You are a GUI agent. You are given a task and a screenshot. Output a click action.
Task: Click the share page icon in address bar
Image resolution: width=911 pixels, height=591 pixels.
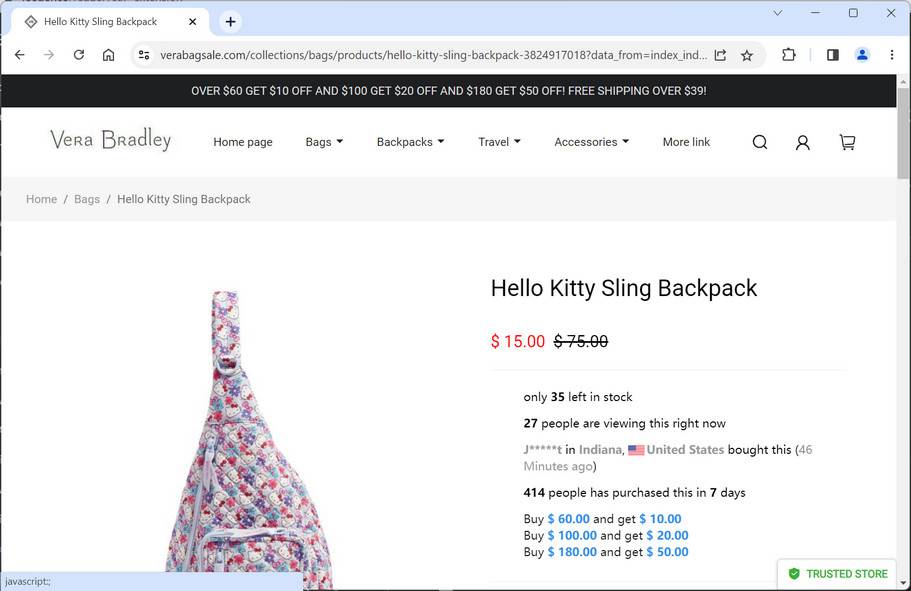(x=720, y=55)
